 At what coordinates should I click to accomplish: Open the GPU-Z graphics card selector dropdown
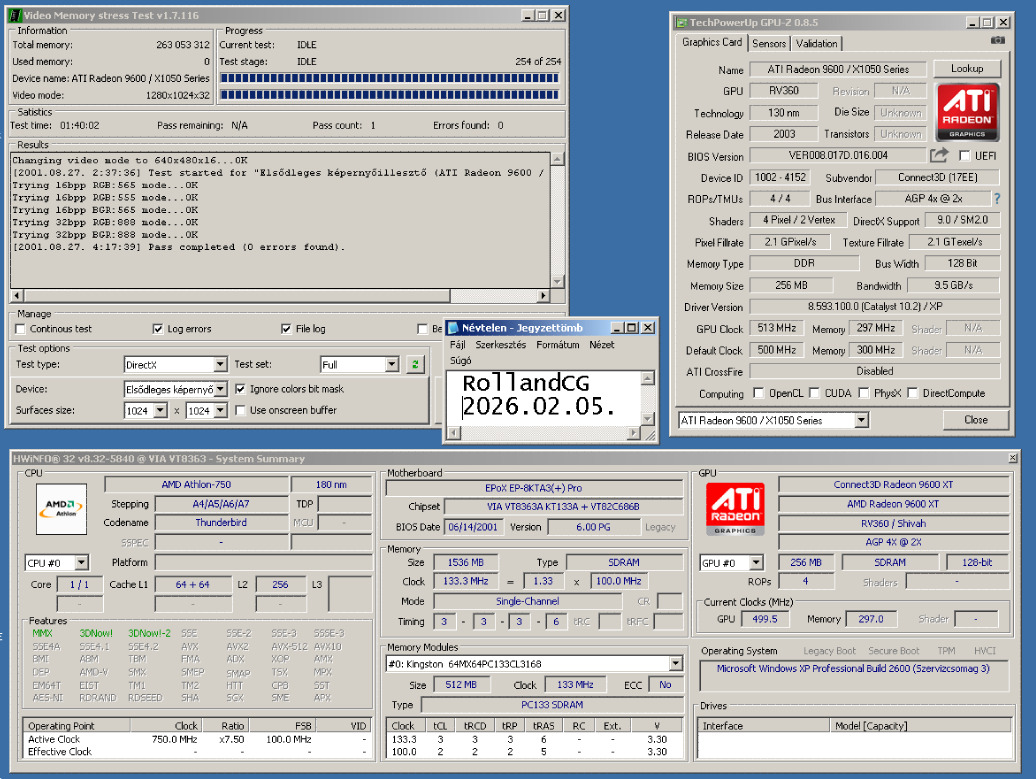862,420
